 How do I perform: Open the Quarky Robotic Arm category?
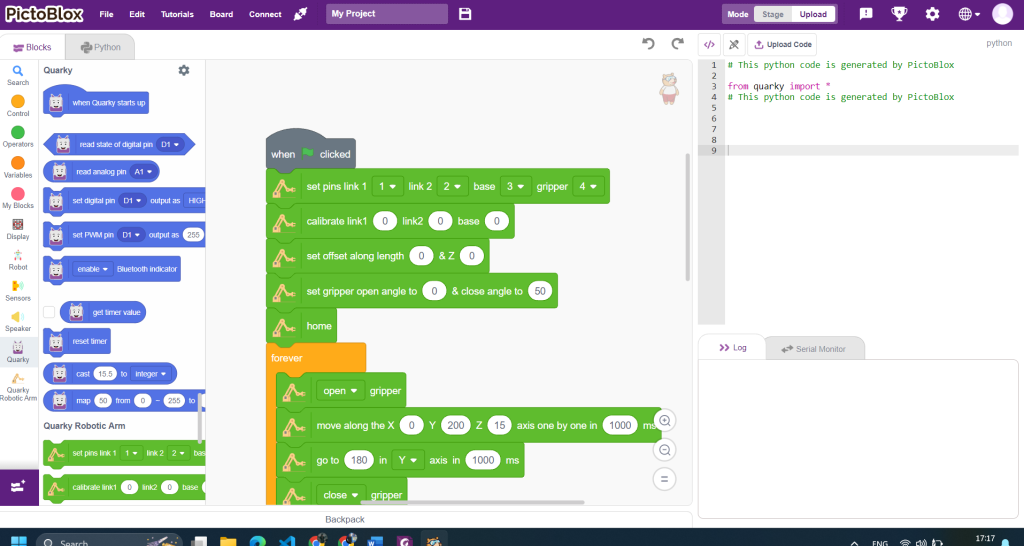point(18,386)
